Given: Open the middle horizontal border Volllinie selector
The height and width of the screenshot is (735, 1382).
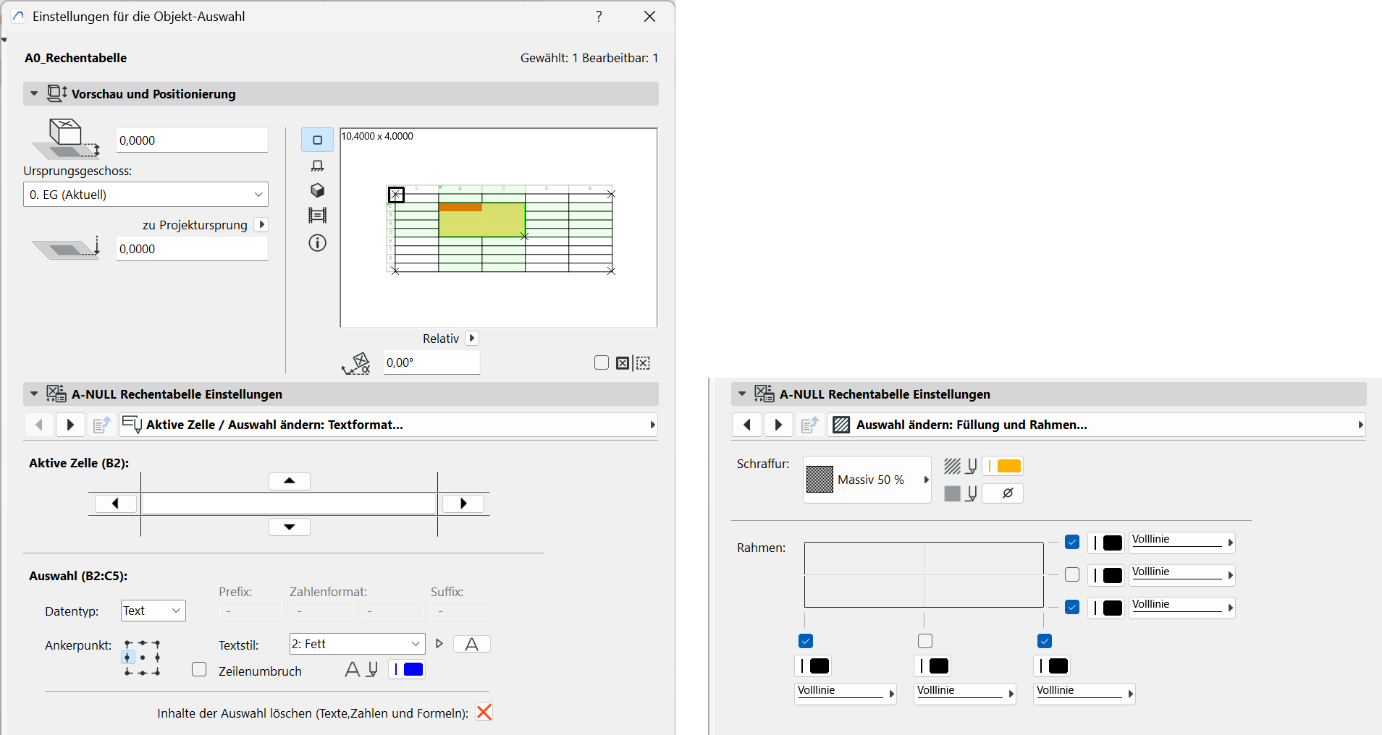Looking at the screenshot, I should click(1182, 575).
